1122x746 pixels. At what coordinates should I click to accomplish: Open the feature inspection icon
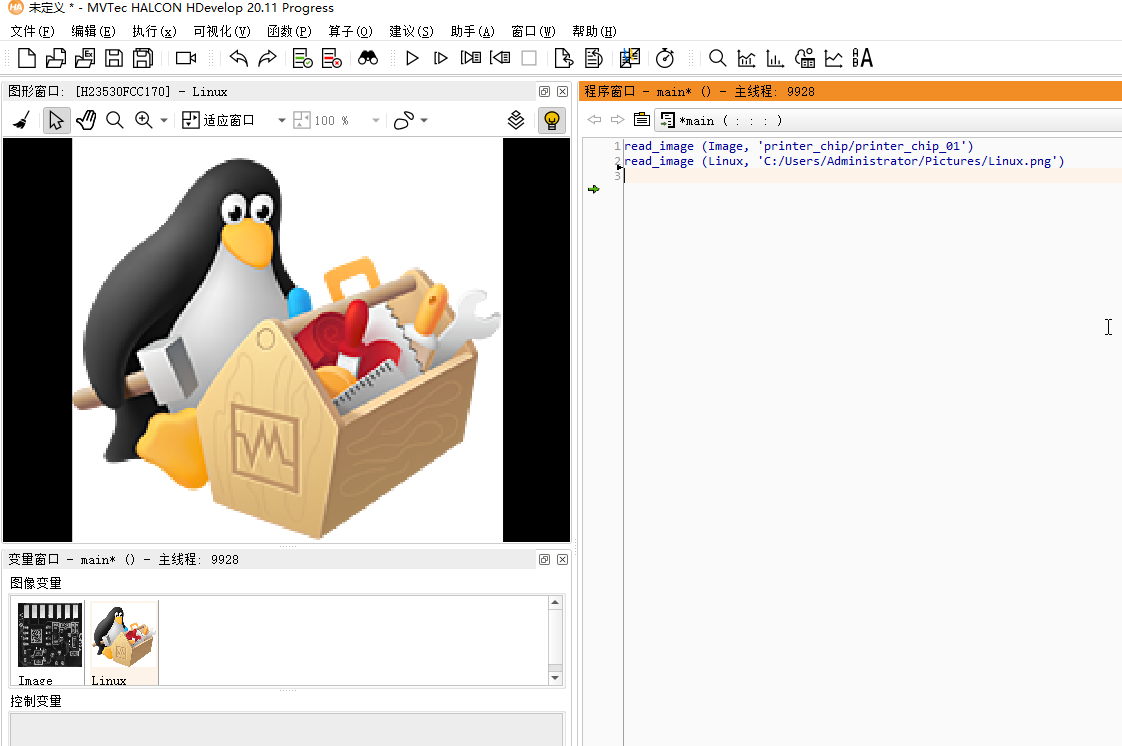804,58
